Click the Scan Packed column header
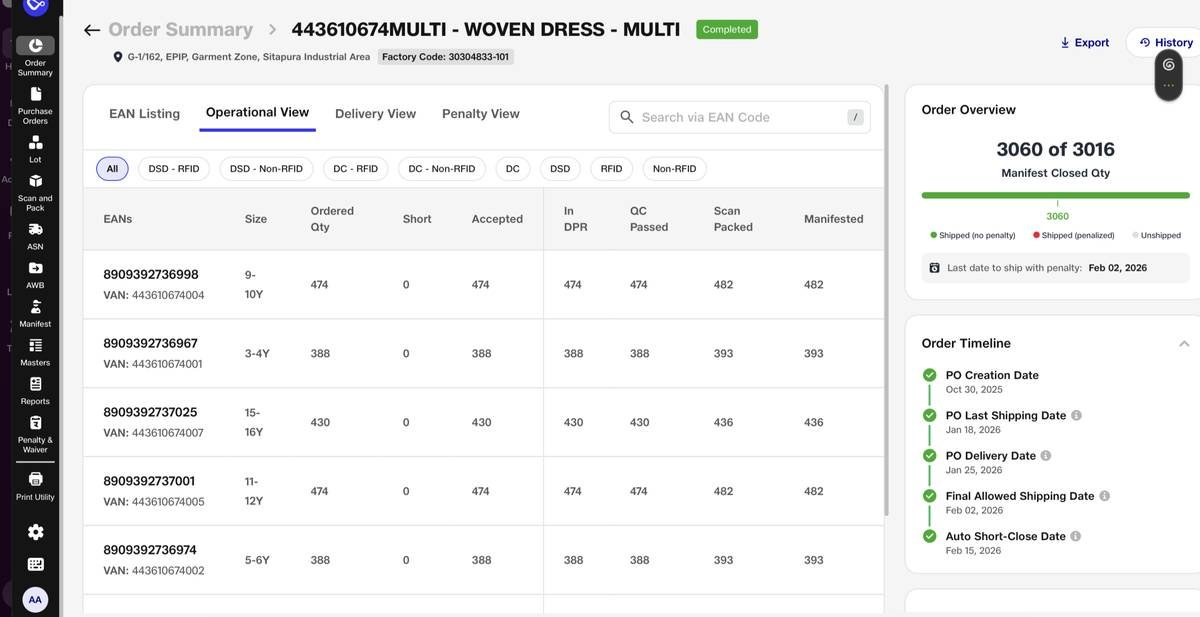 pyautogui.click(x=733, y=219)
